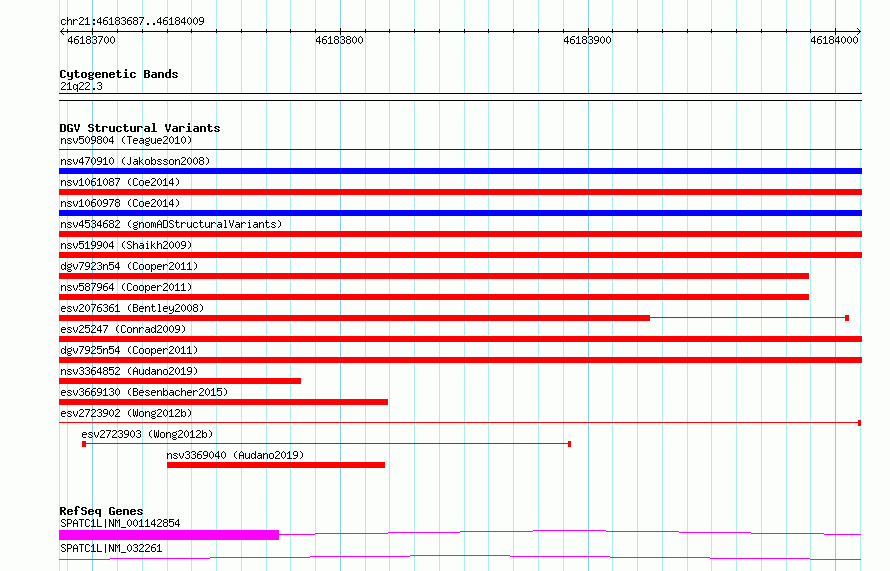Click the Cytogenetic Bands track title
This screenshot has height=571, width=890.
(119, 74)
